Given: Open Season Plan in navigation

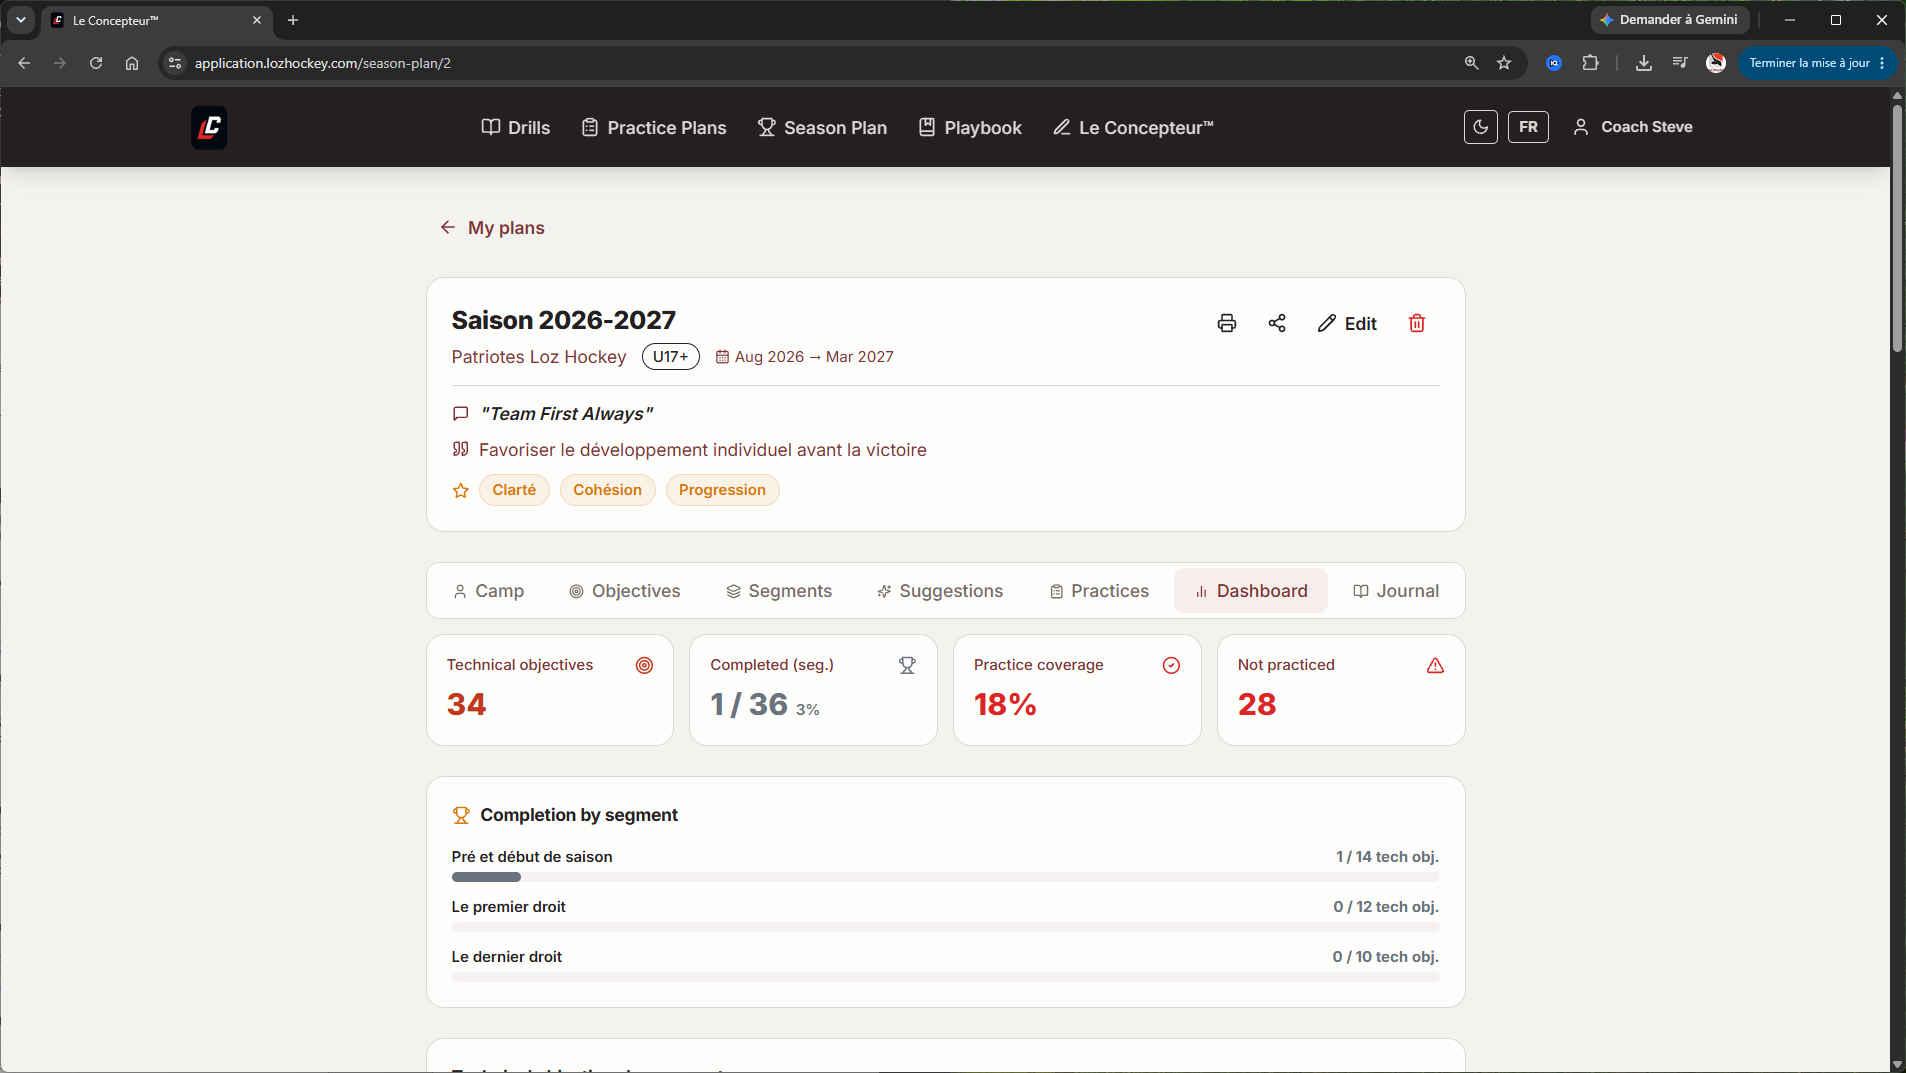Looking at the screenshot, I should 823,127.
